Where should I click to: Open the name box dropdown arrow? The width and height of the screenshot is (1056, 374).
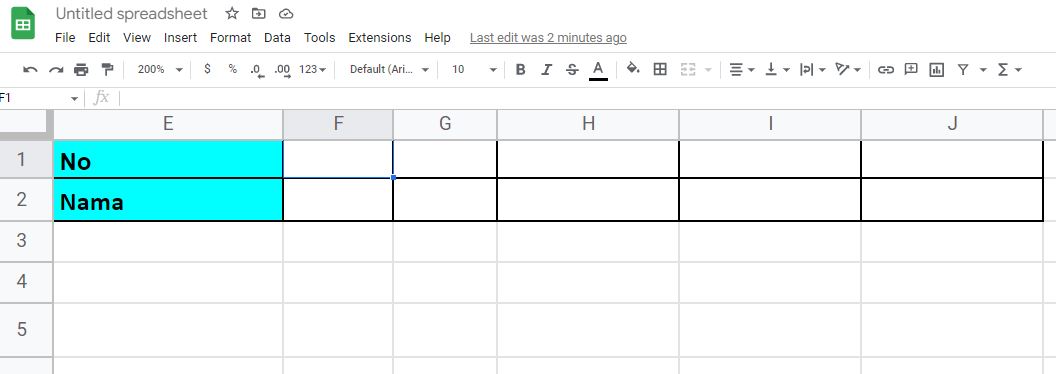tap(74, 99)
